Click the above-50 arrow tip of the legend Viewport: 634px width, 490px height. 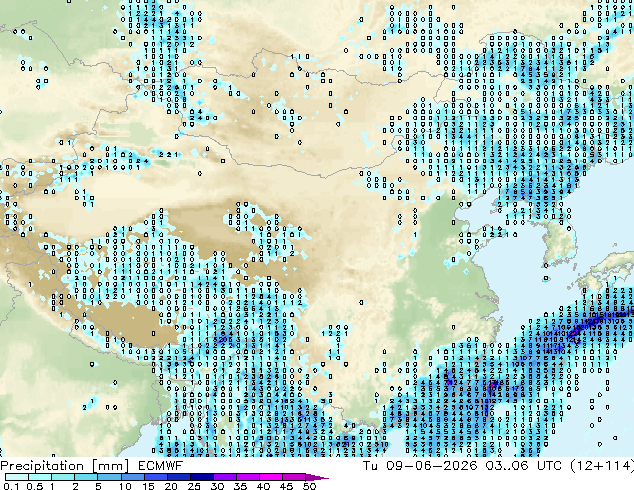(x=317, y=477)
